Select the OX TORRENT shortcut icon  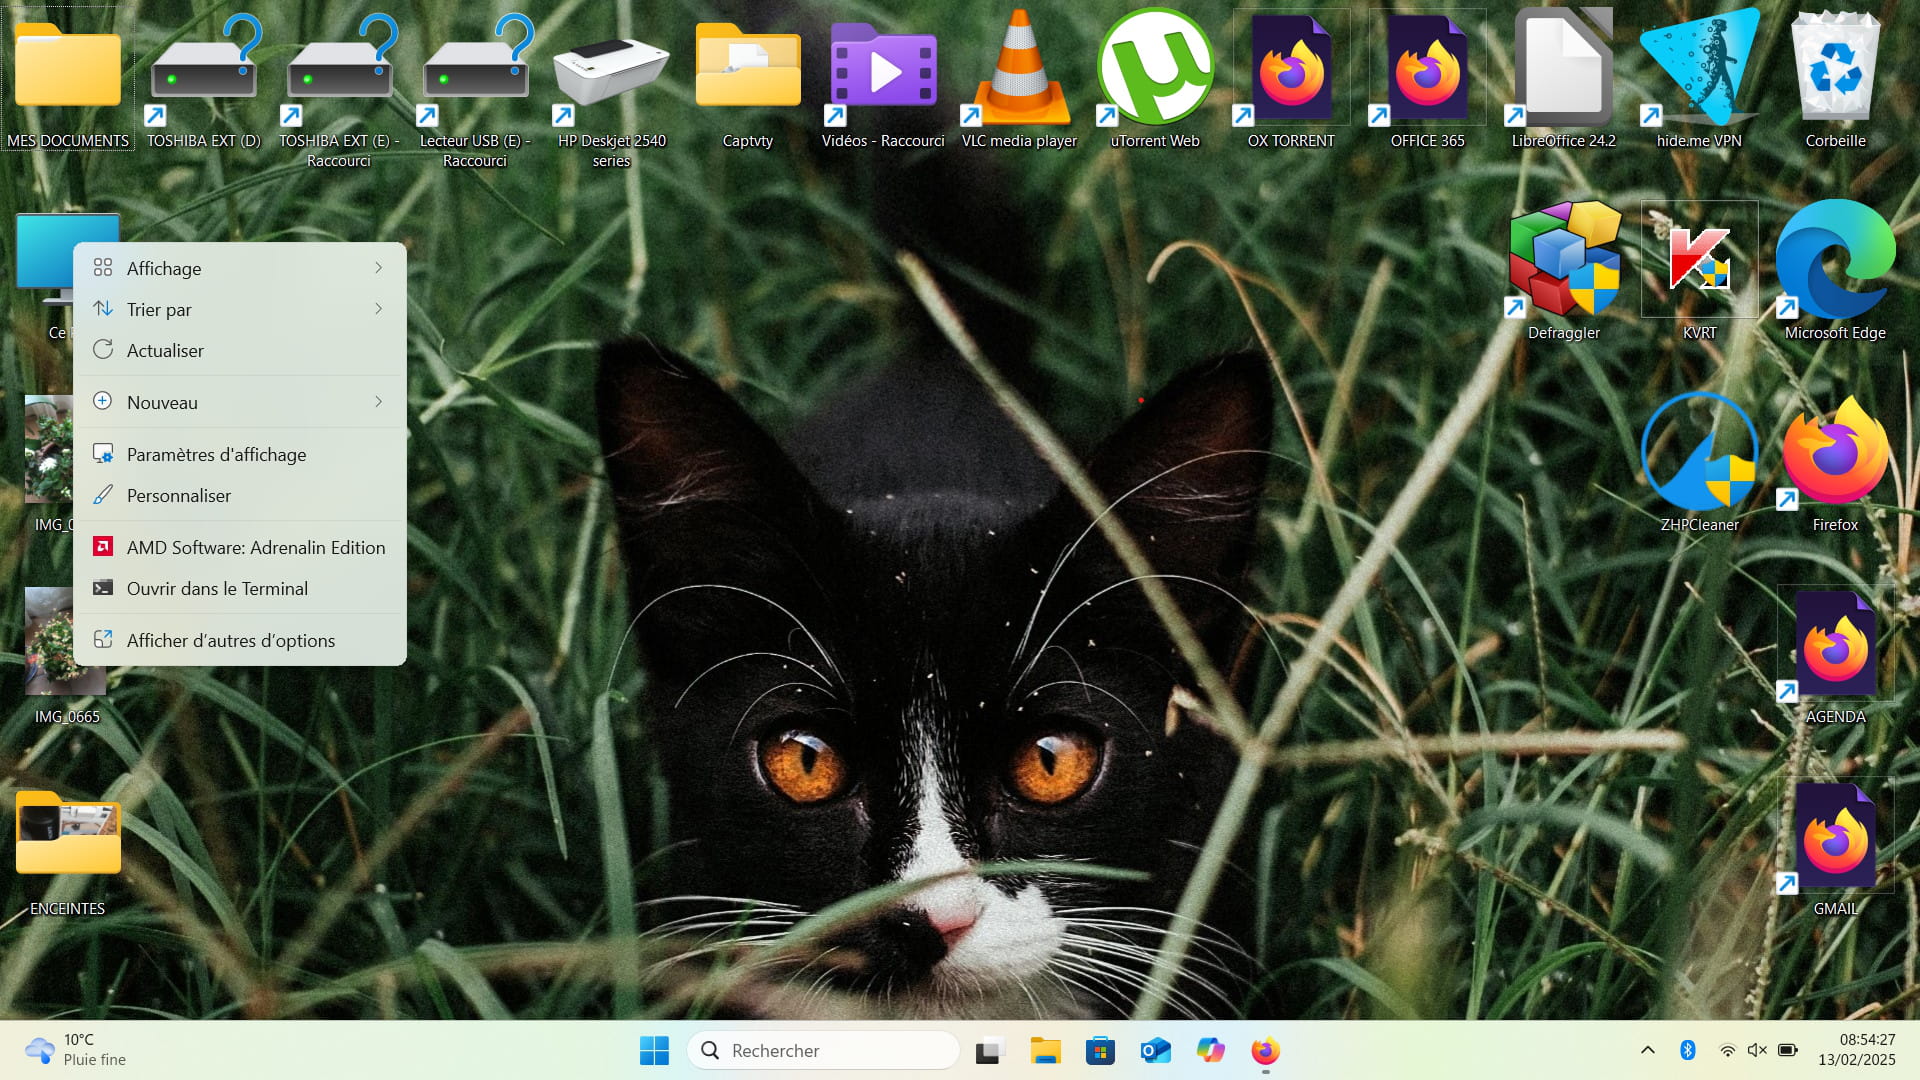coord(1291,68)
